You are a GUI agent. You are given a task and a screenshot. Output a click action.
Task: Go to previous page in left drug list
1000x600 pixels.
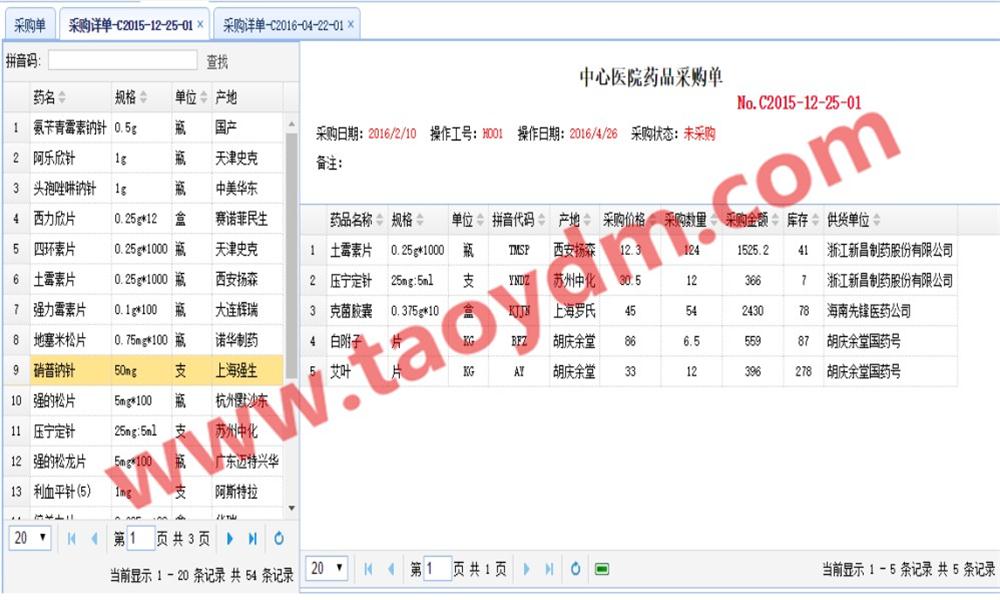coord(94,538)
